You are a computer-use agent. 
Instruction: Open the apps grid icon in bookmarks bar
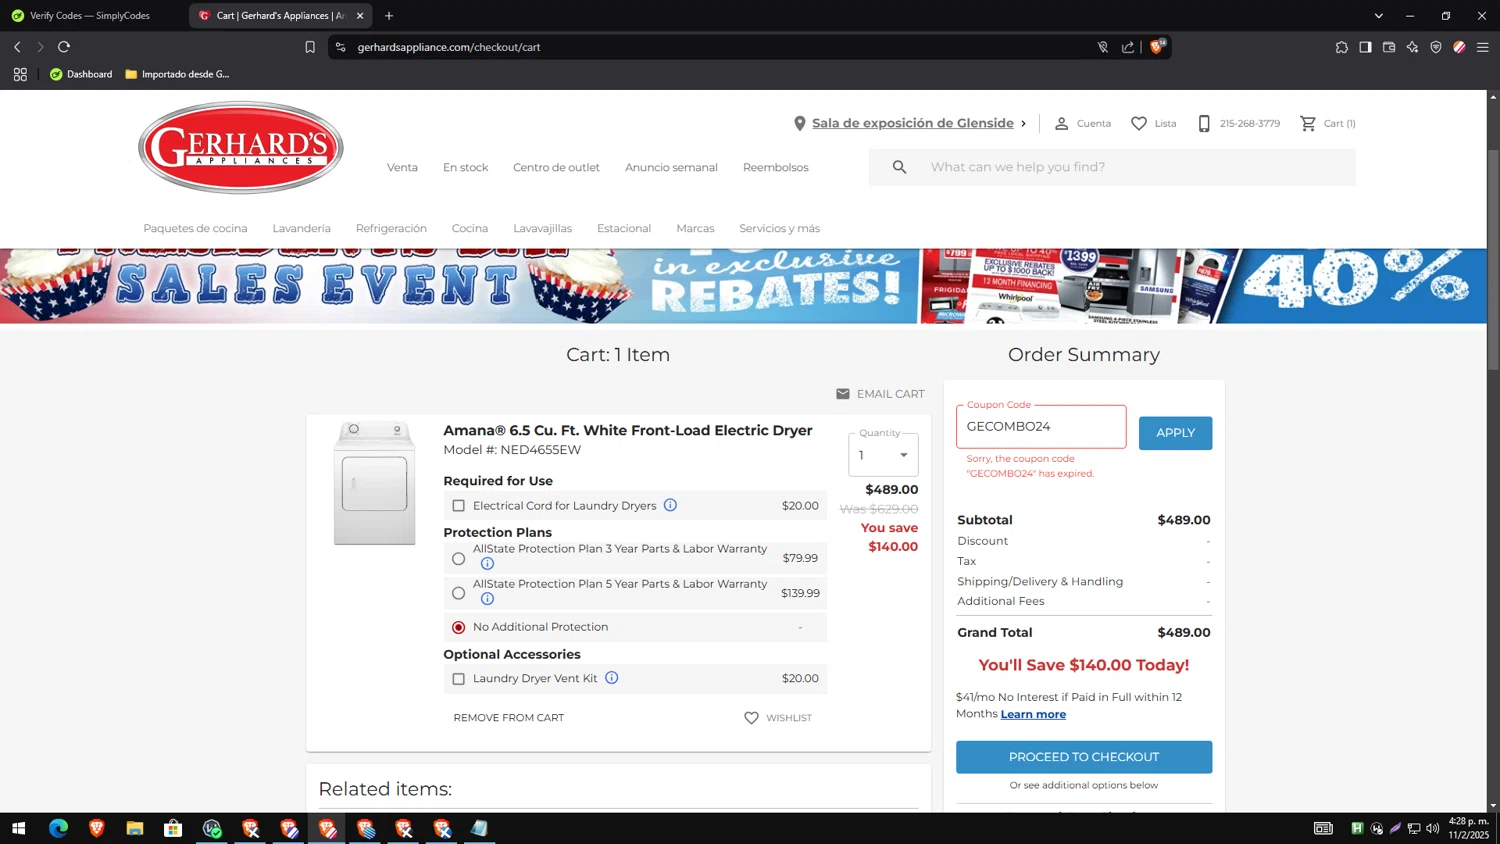pyautogui.click(x=20, y=74)
